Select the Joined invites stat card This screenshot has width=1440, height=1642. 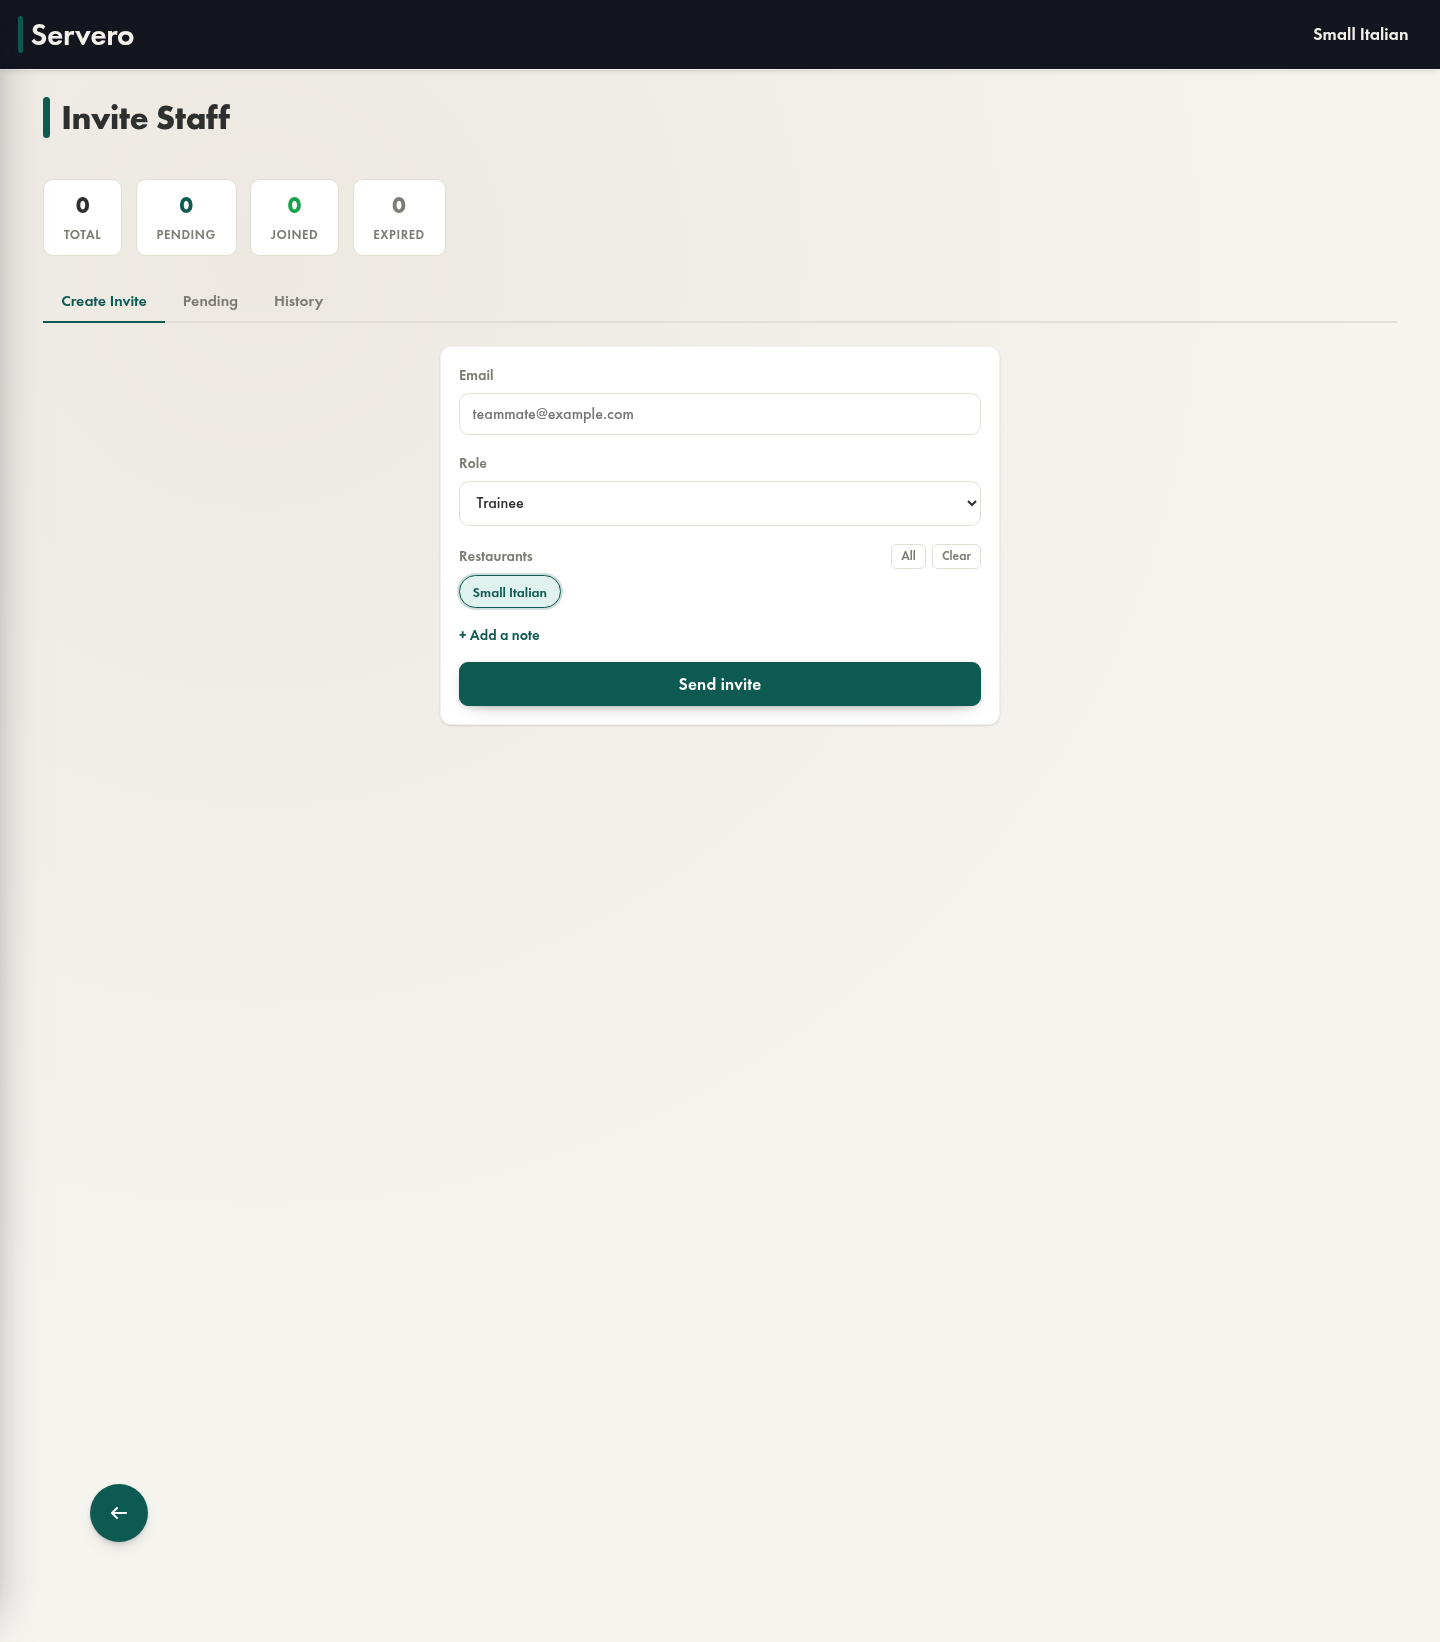294,218
